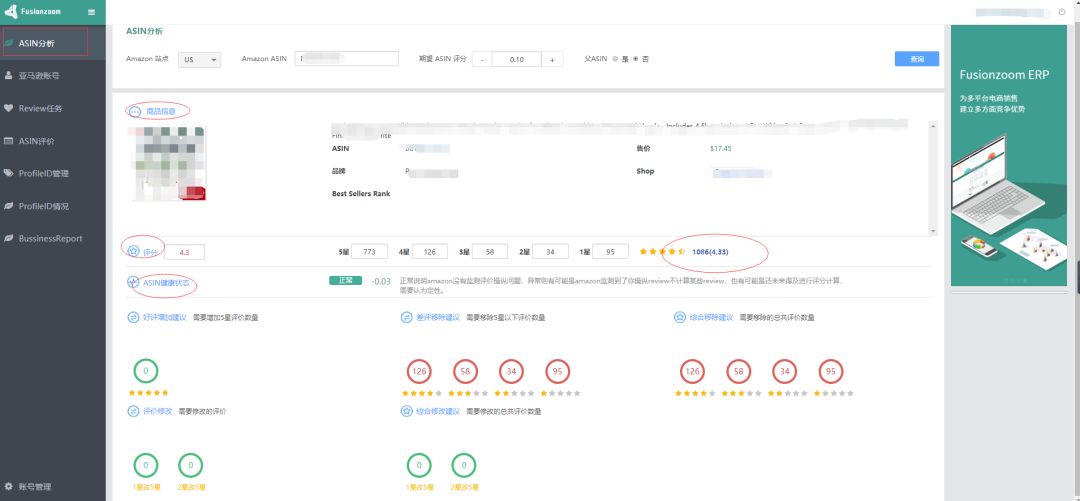Toggle the sidebar hamburger menu icon
The width and height of the screenshot is (1080, 501).
click(x=92, y=12)
